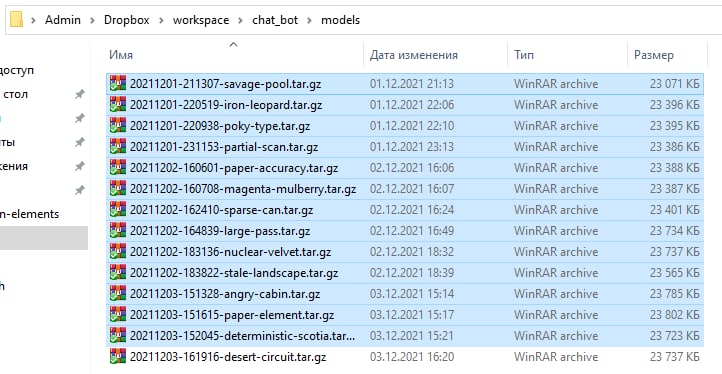Expand chevron before Admin in address bar

pyautogui.click(x=33, y=20)
